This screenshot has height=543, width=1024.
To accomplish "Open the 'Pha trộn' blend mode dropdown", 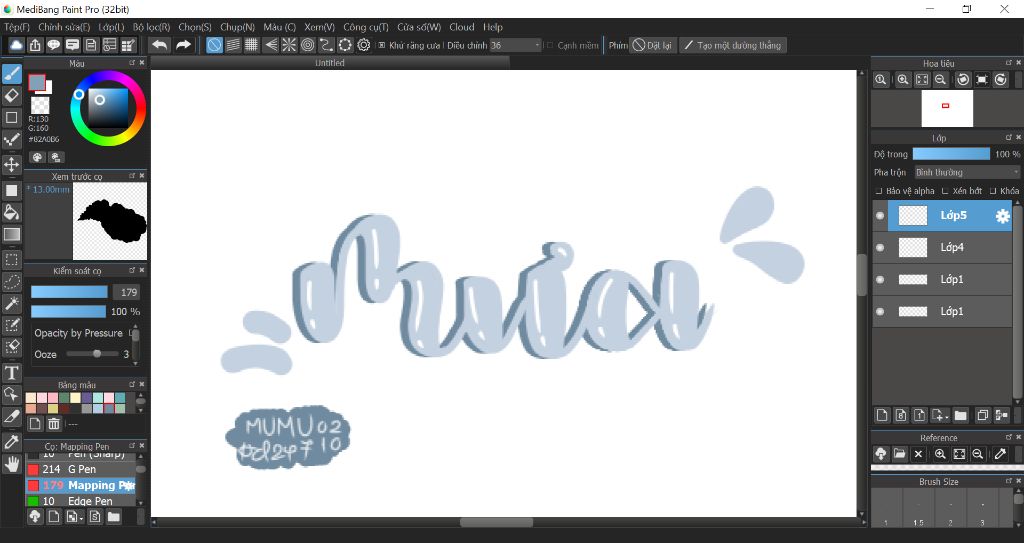I will [967, 173].
